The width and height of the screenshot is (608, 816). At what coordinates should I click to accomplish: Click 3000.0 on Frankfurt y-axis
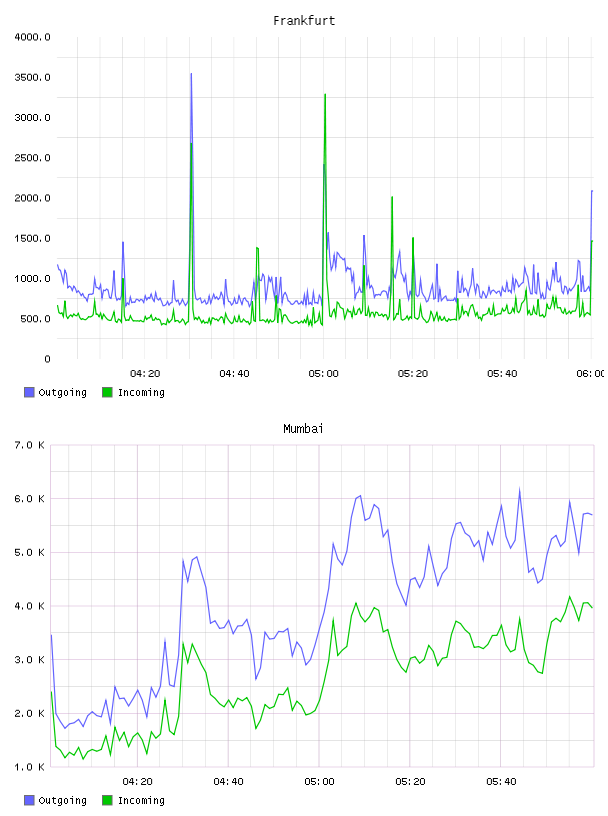click(x=32, y=118)
